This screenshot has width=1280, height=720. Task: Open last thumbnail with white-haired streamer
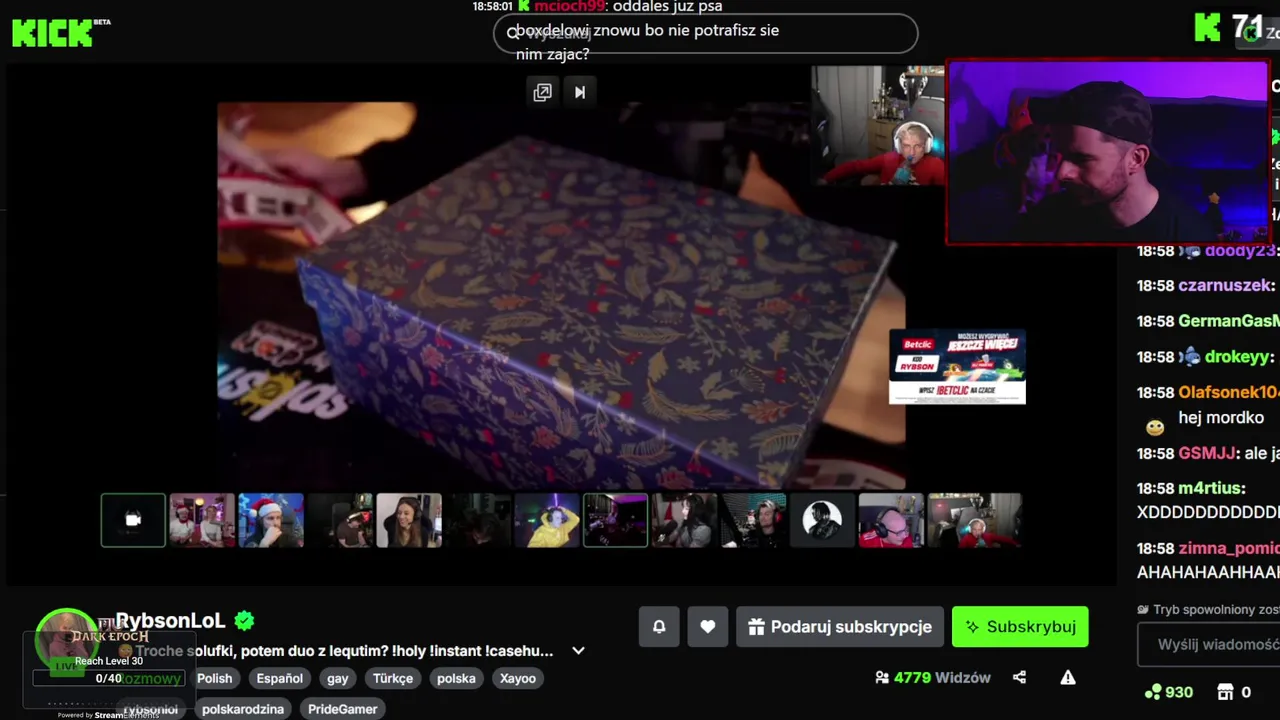[x=975, y=520]
